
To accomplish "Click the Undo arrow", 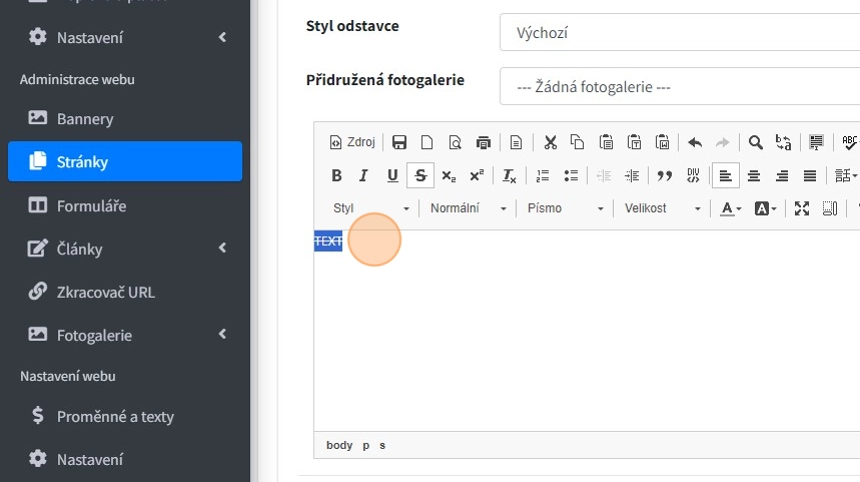I will click(x=695, y=142).
